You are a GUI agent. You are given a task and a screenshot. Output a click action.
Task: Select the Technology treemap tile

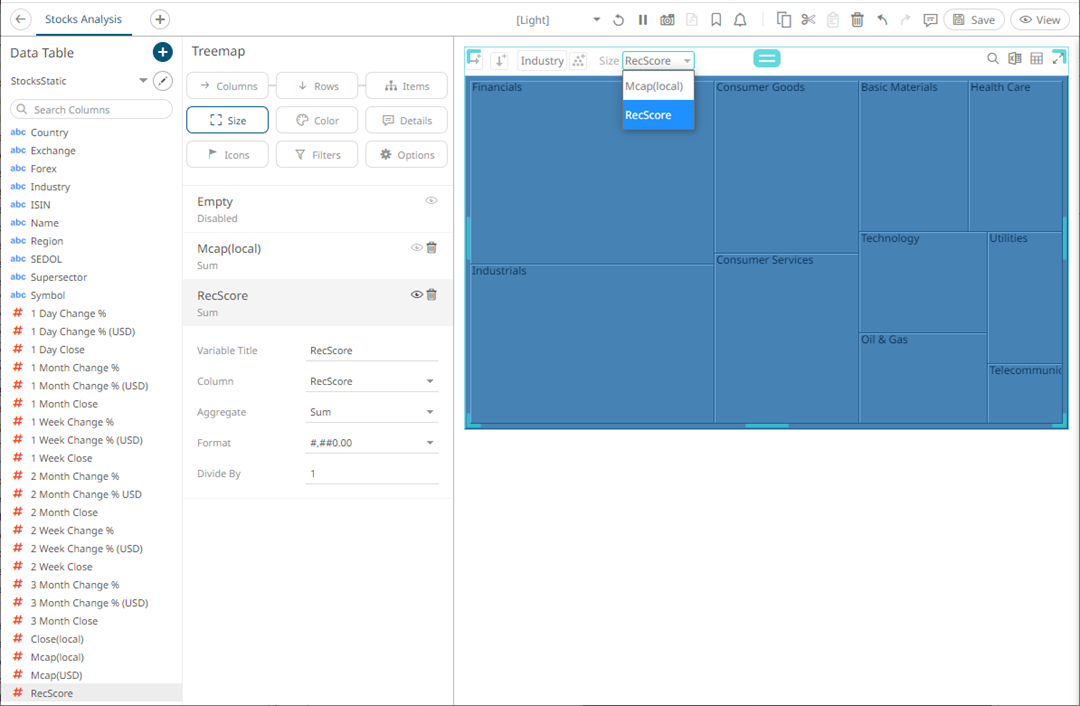pyautogui.click(x=923, y=282)
